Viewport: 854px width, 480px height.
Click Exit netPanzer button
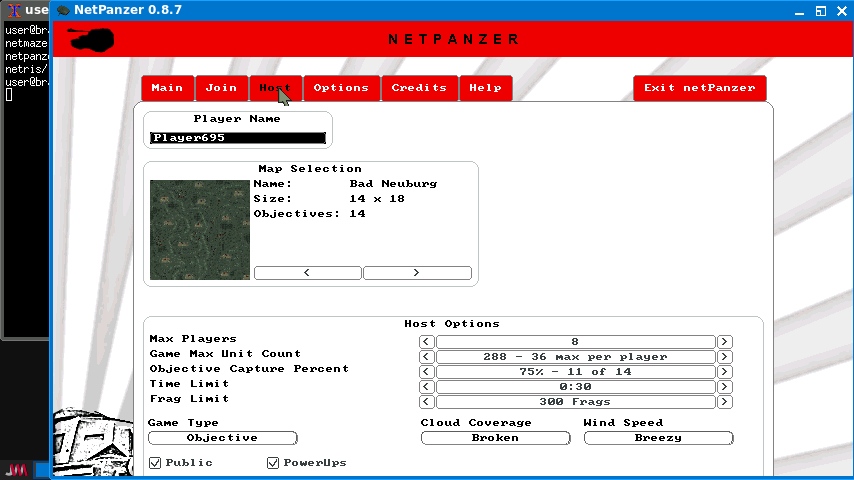point(700,88)
